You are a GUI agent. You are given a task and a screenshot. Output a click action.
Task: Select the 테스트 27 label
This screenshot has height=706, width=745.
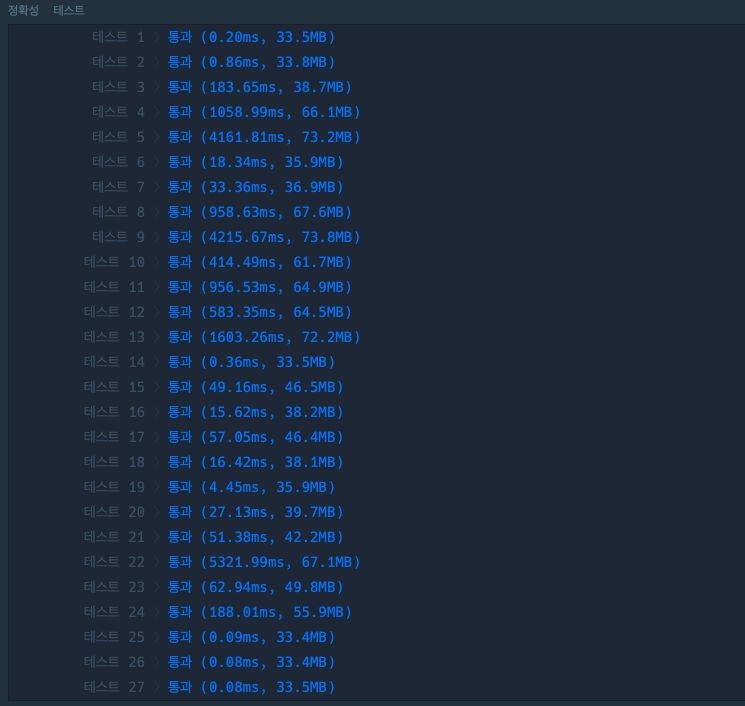[114, 687]
